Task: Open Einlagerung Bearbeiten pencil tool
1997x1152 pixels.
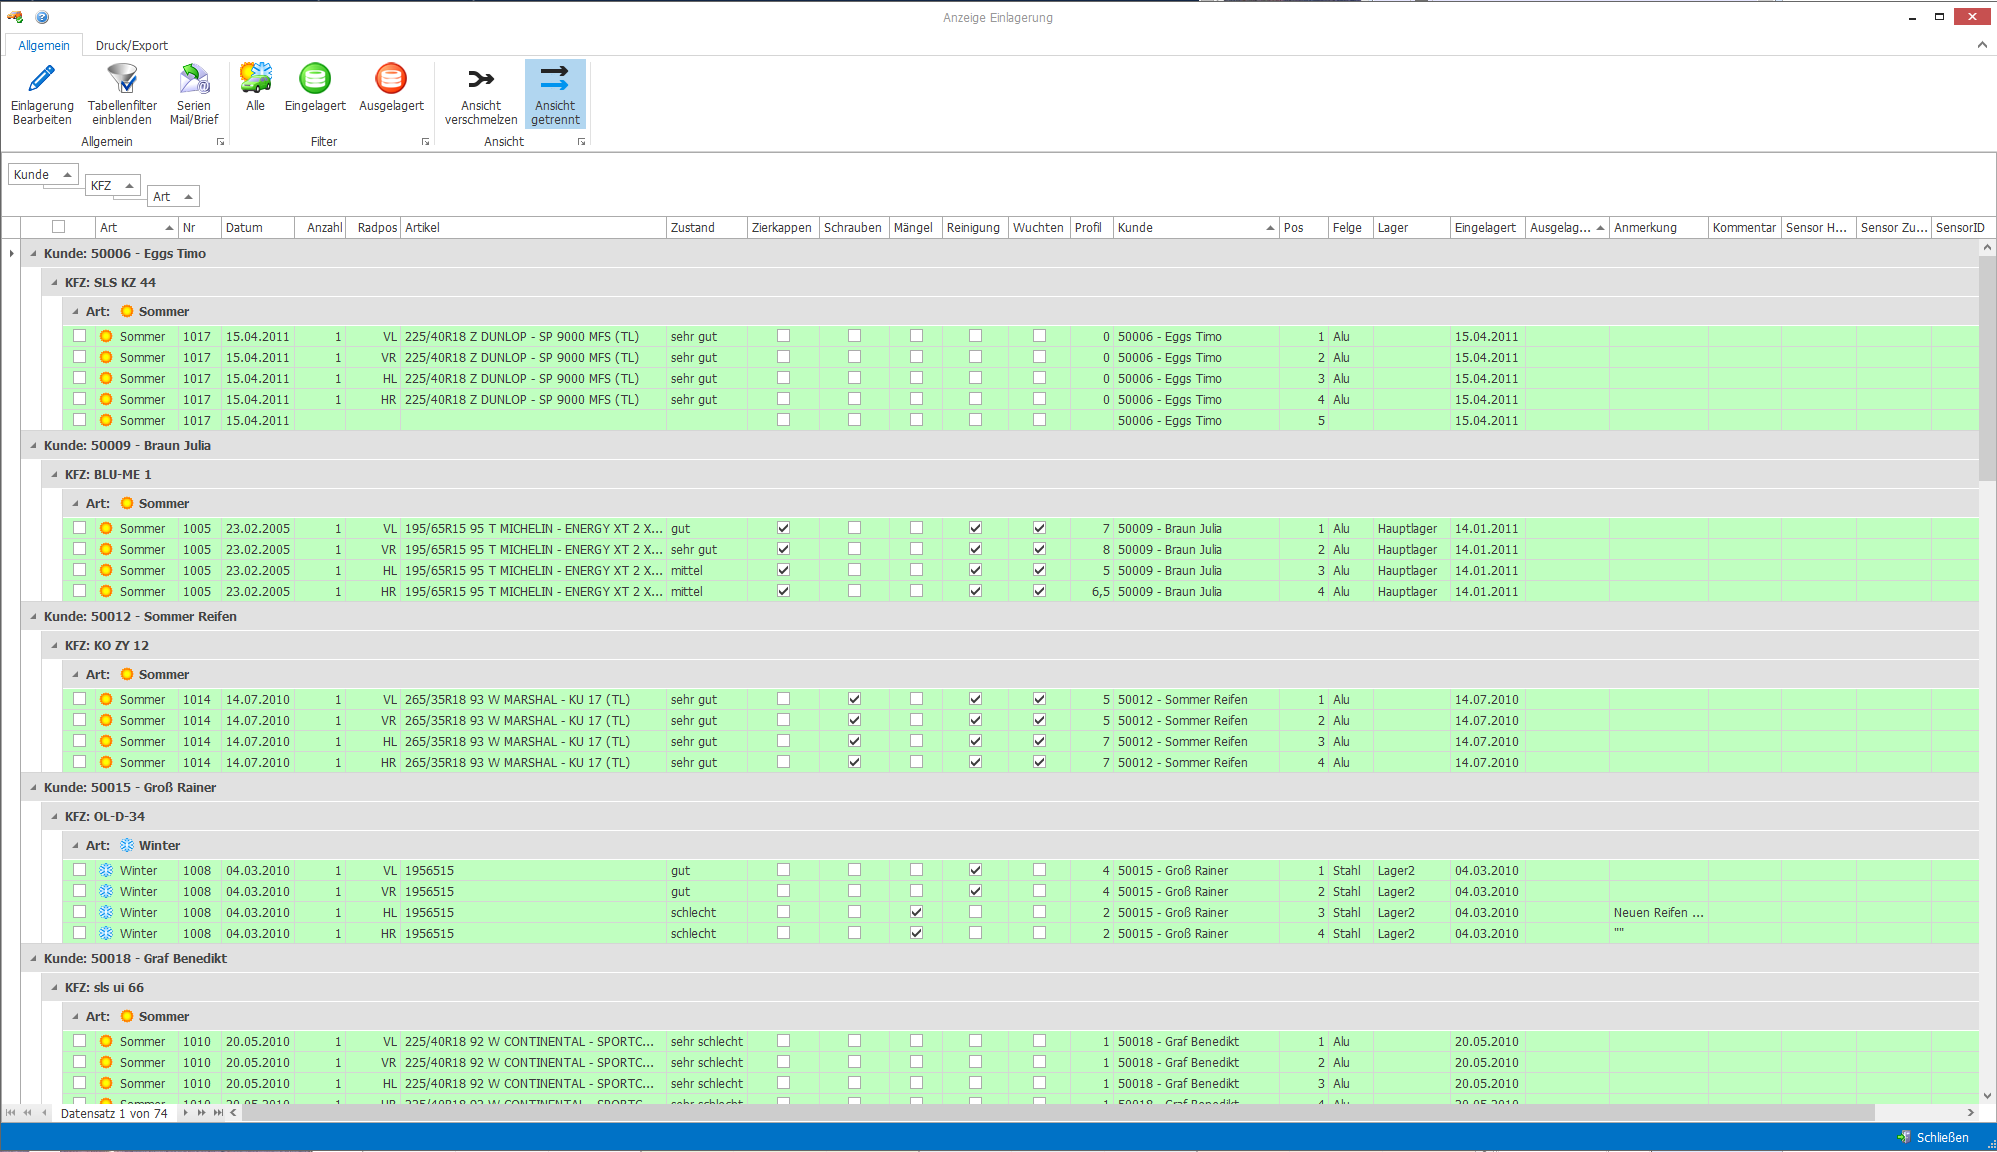Action: (x=42, y=94)
